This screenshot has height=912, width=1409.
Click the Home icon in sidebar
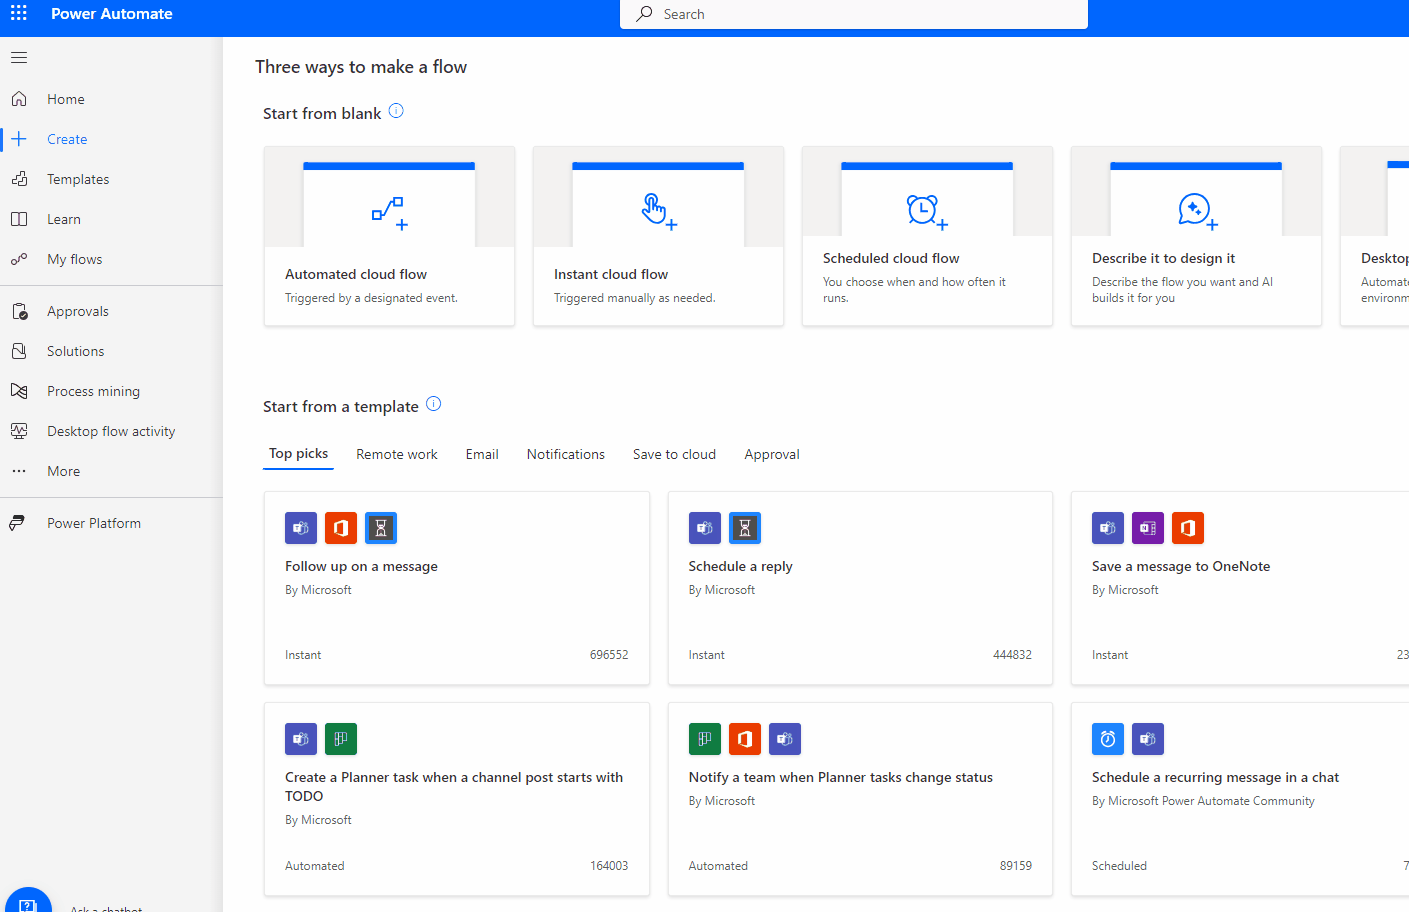coord(19,99)
